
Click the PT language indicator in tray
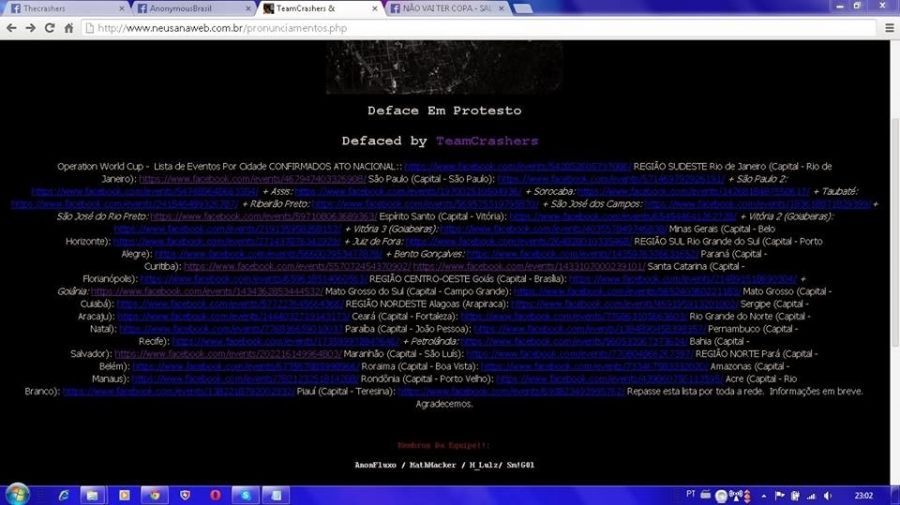click(x=690, y=494)
